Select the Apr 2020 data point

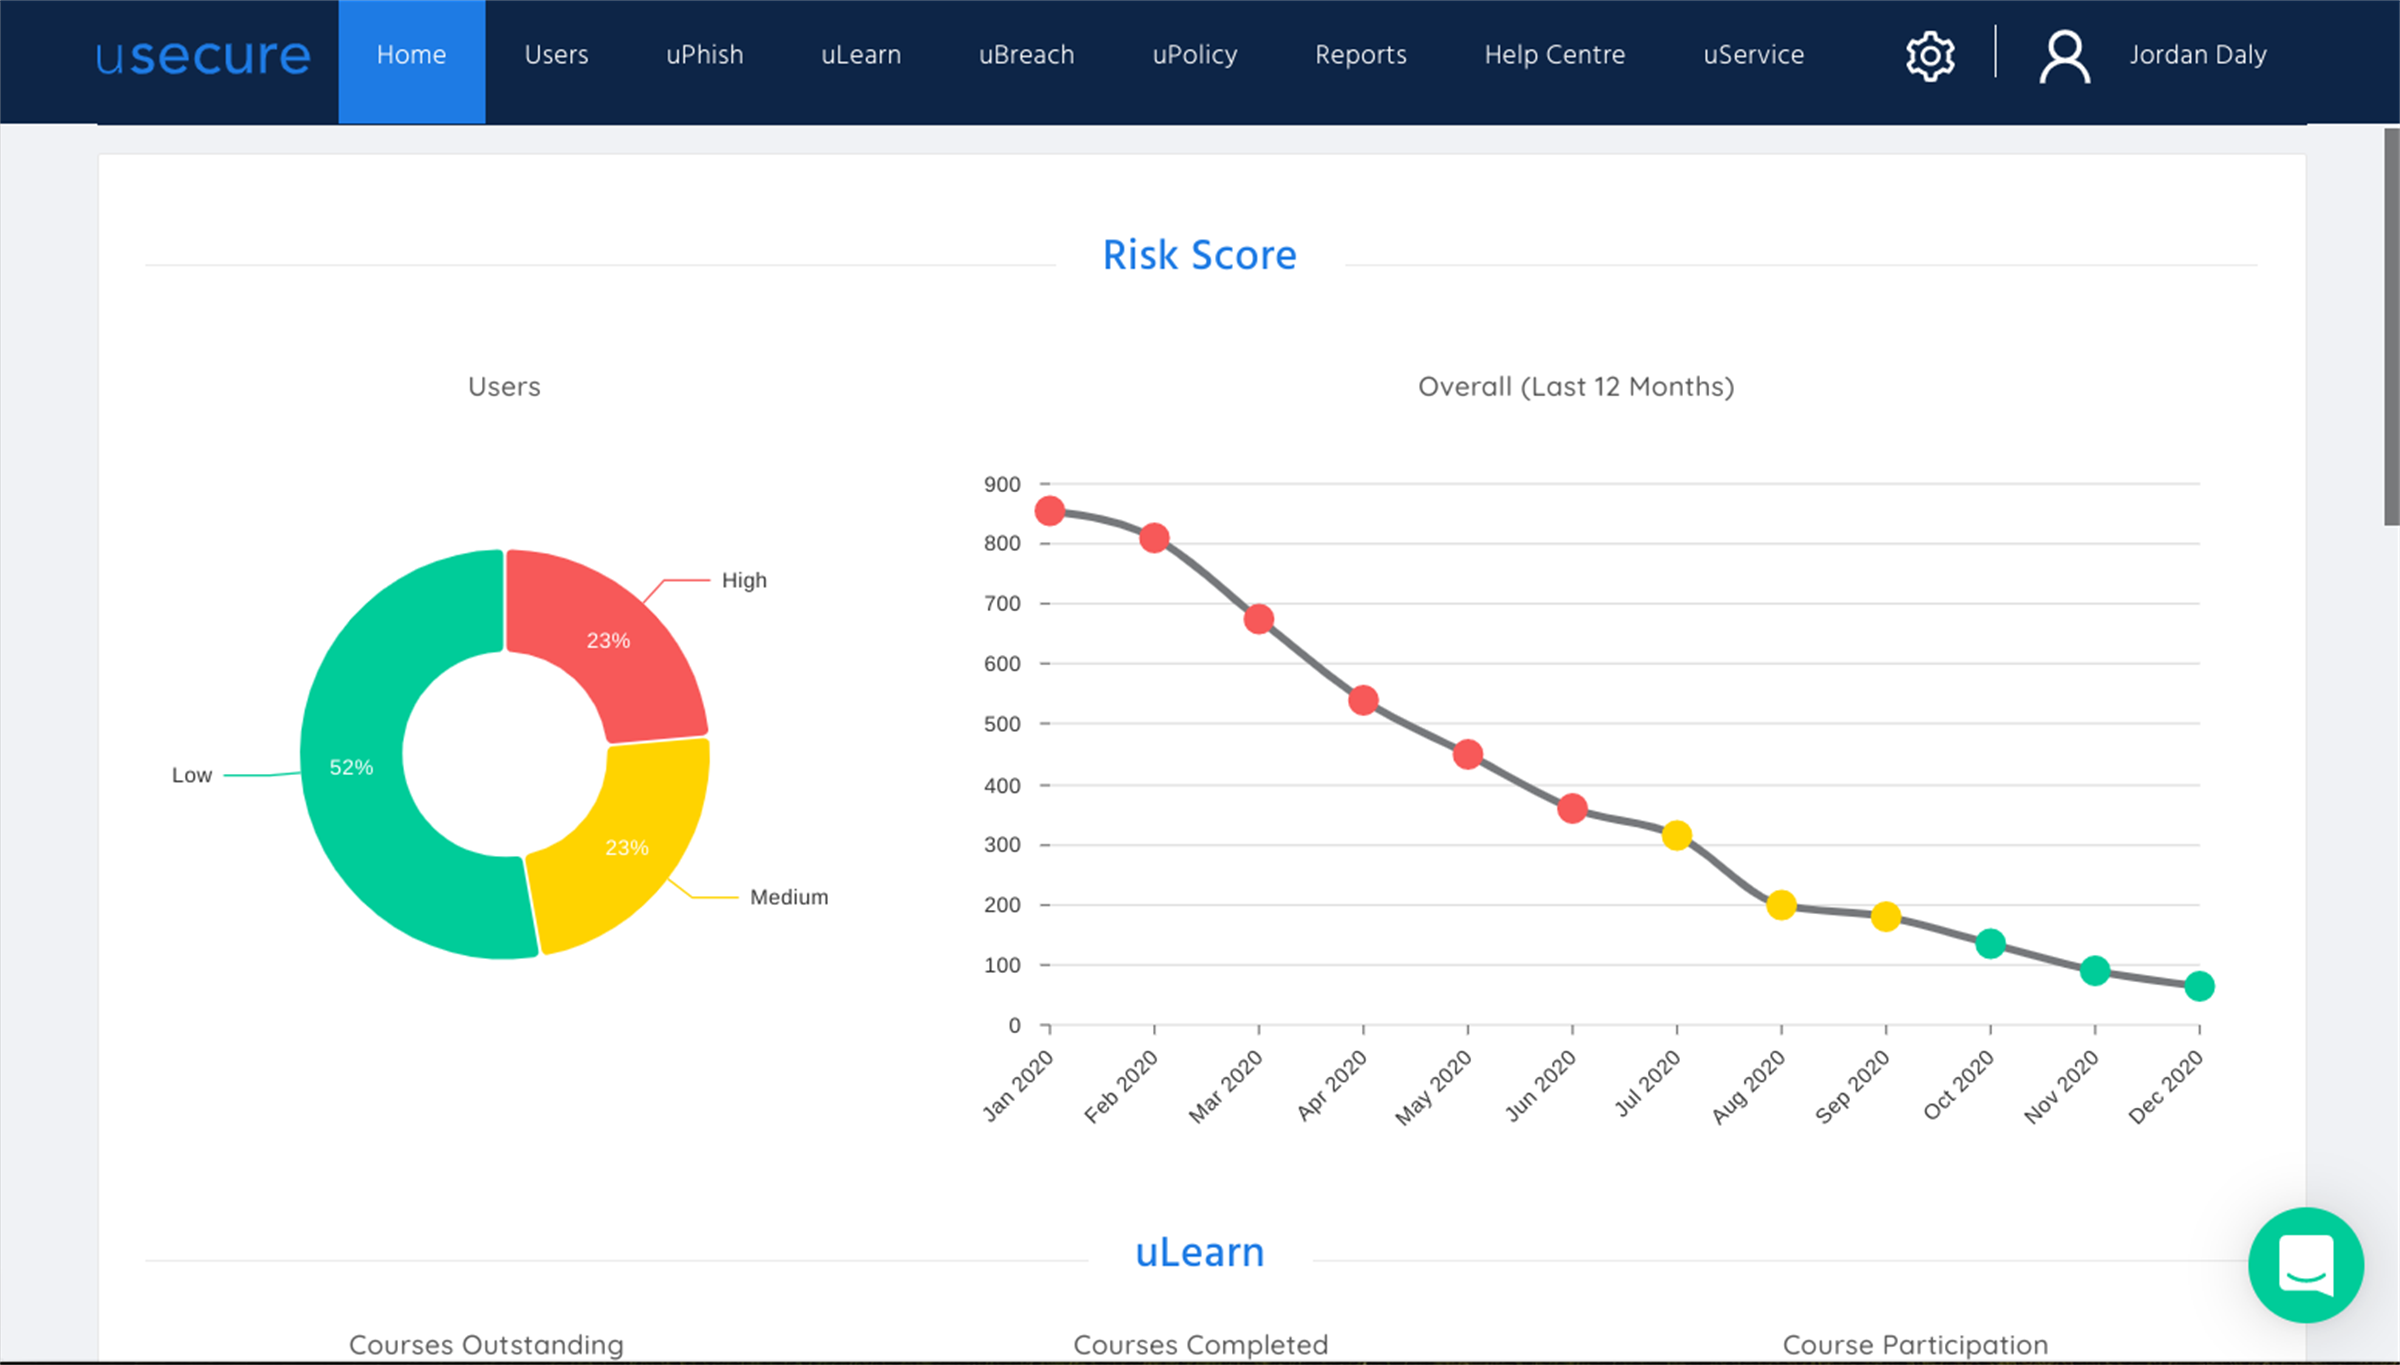1363,700
